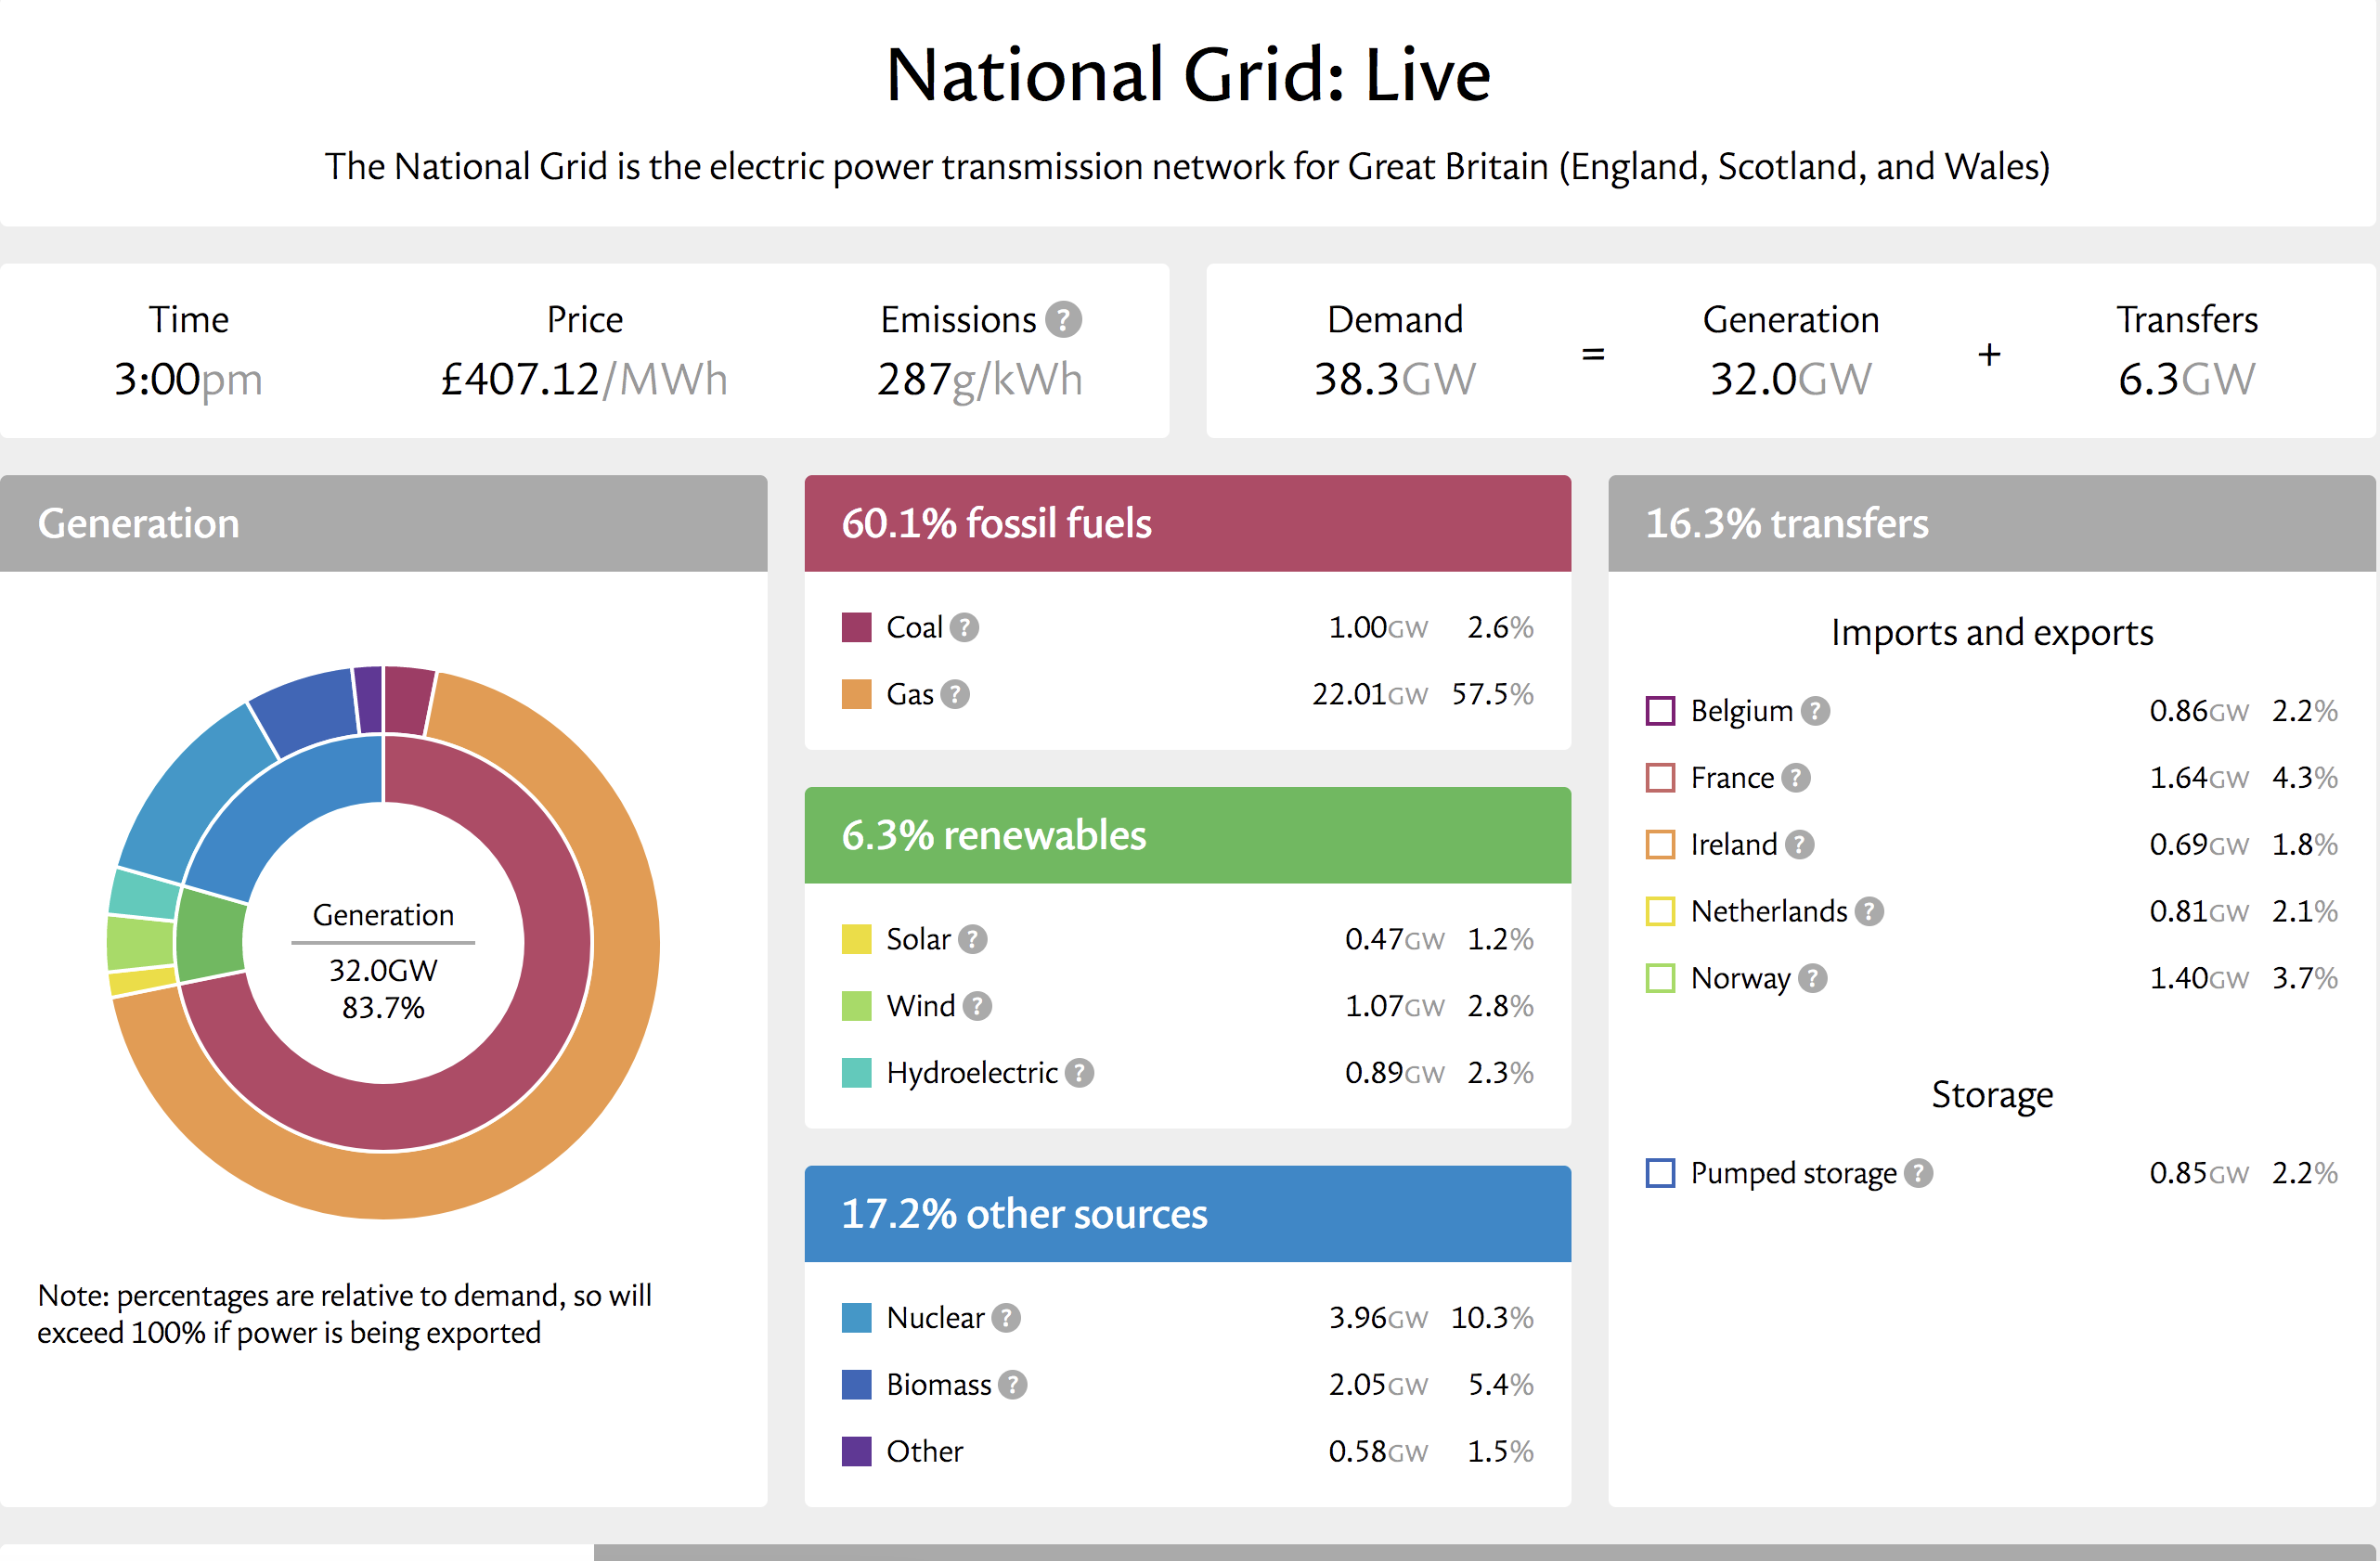This screenshot has height=1561, width=2380.
Task: Click the Nuclear question mark icon
Action: coord(1006,1318)
